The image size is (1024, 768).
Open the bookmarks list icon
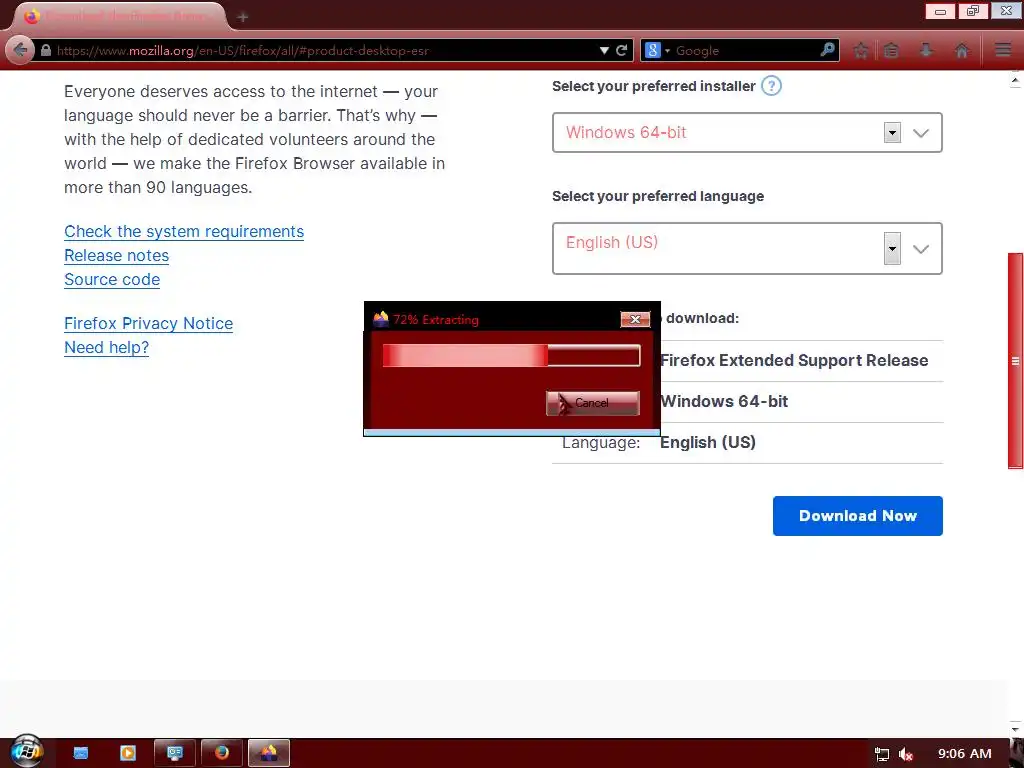click(891, 50)
